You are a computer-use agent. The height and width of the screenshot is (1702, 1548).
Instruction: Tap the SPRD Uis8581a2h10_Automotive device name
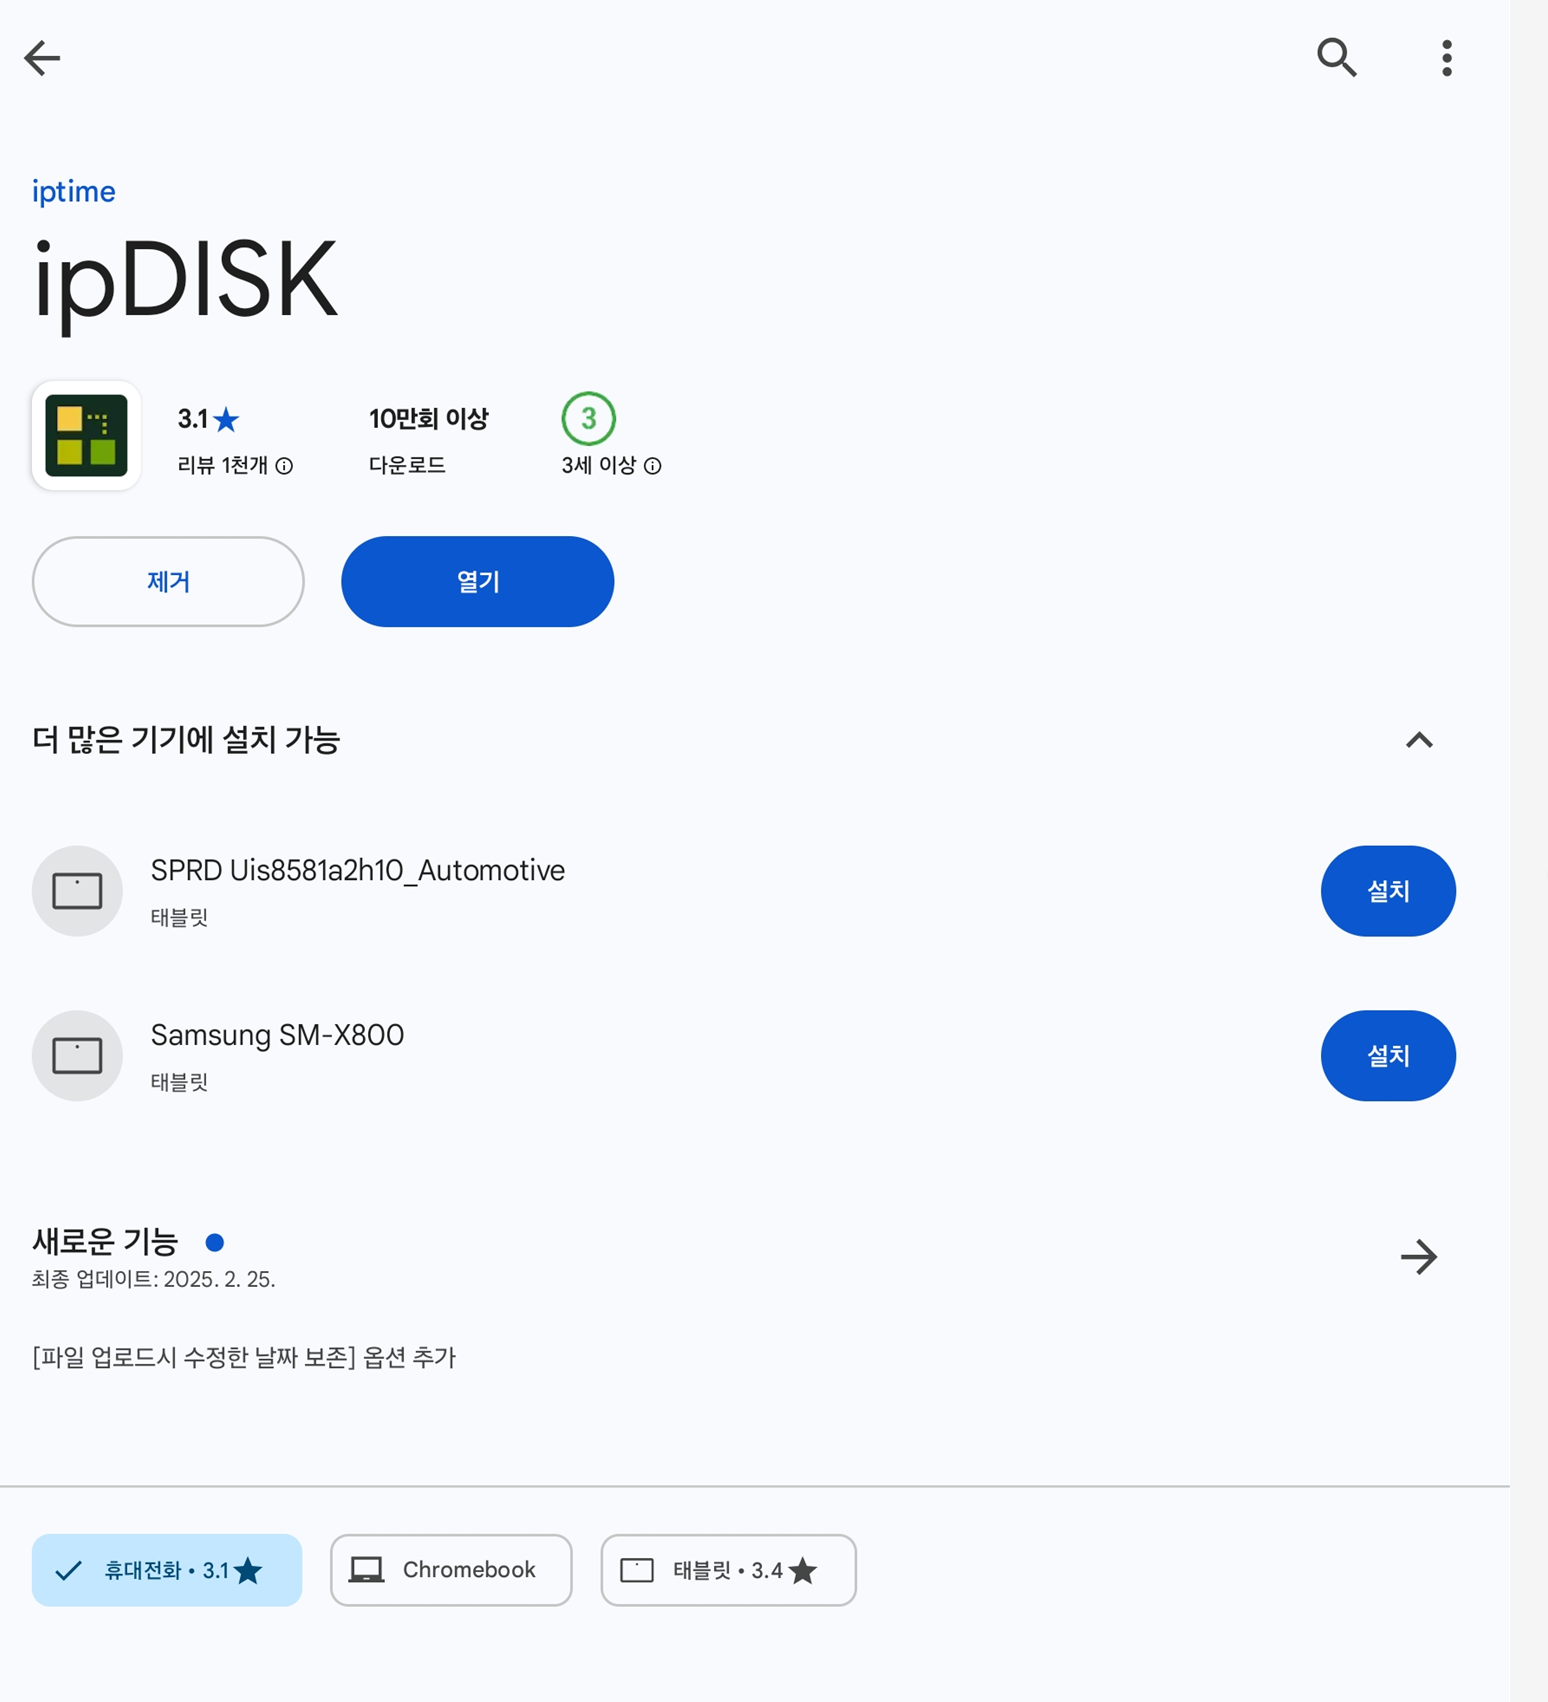tap(358, 870)
